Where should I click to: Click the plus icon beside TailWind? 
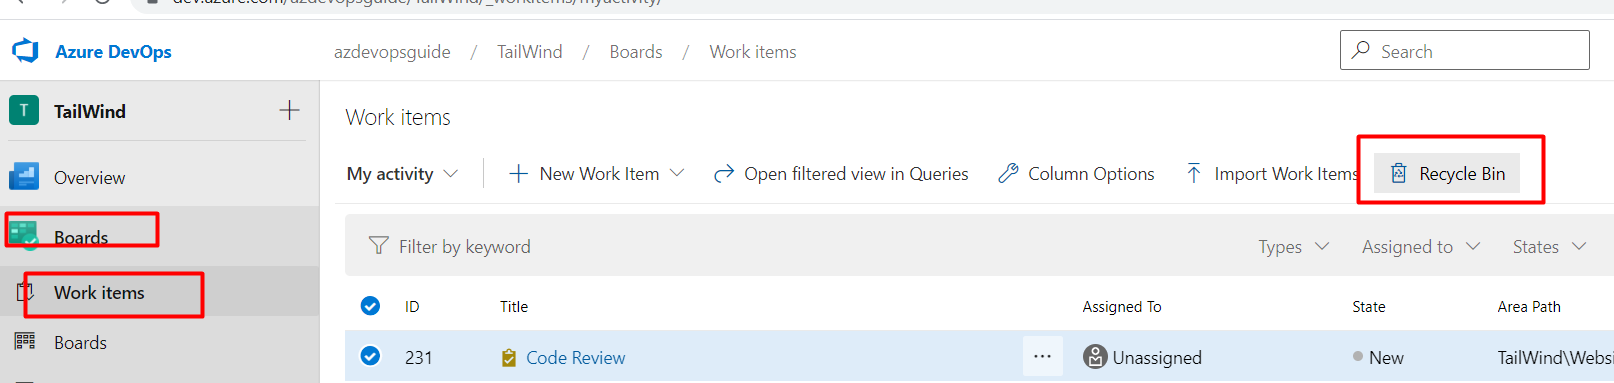tap(289, 110)
